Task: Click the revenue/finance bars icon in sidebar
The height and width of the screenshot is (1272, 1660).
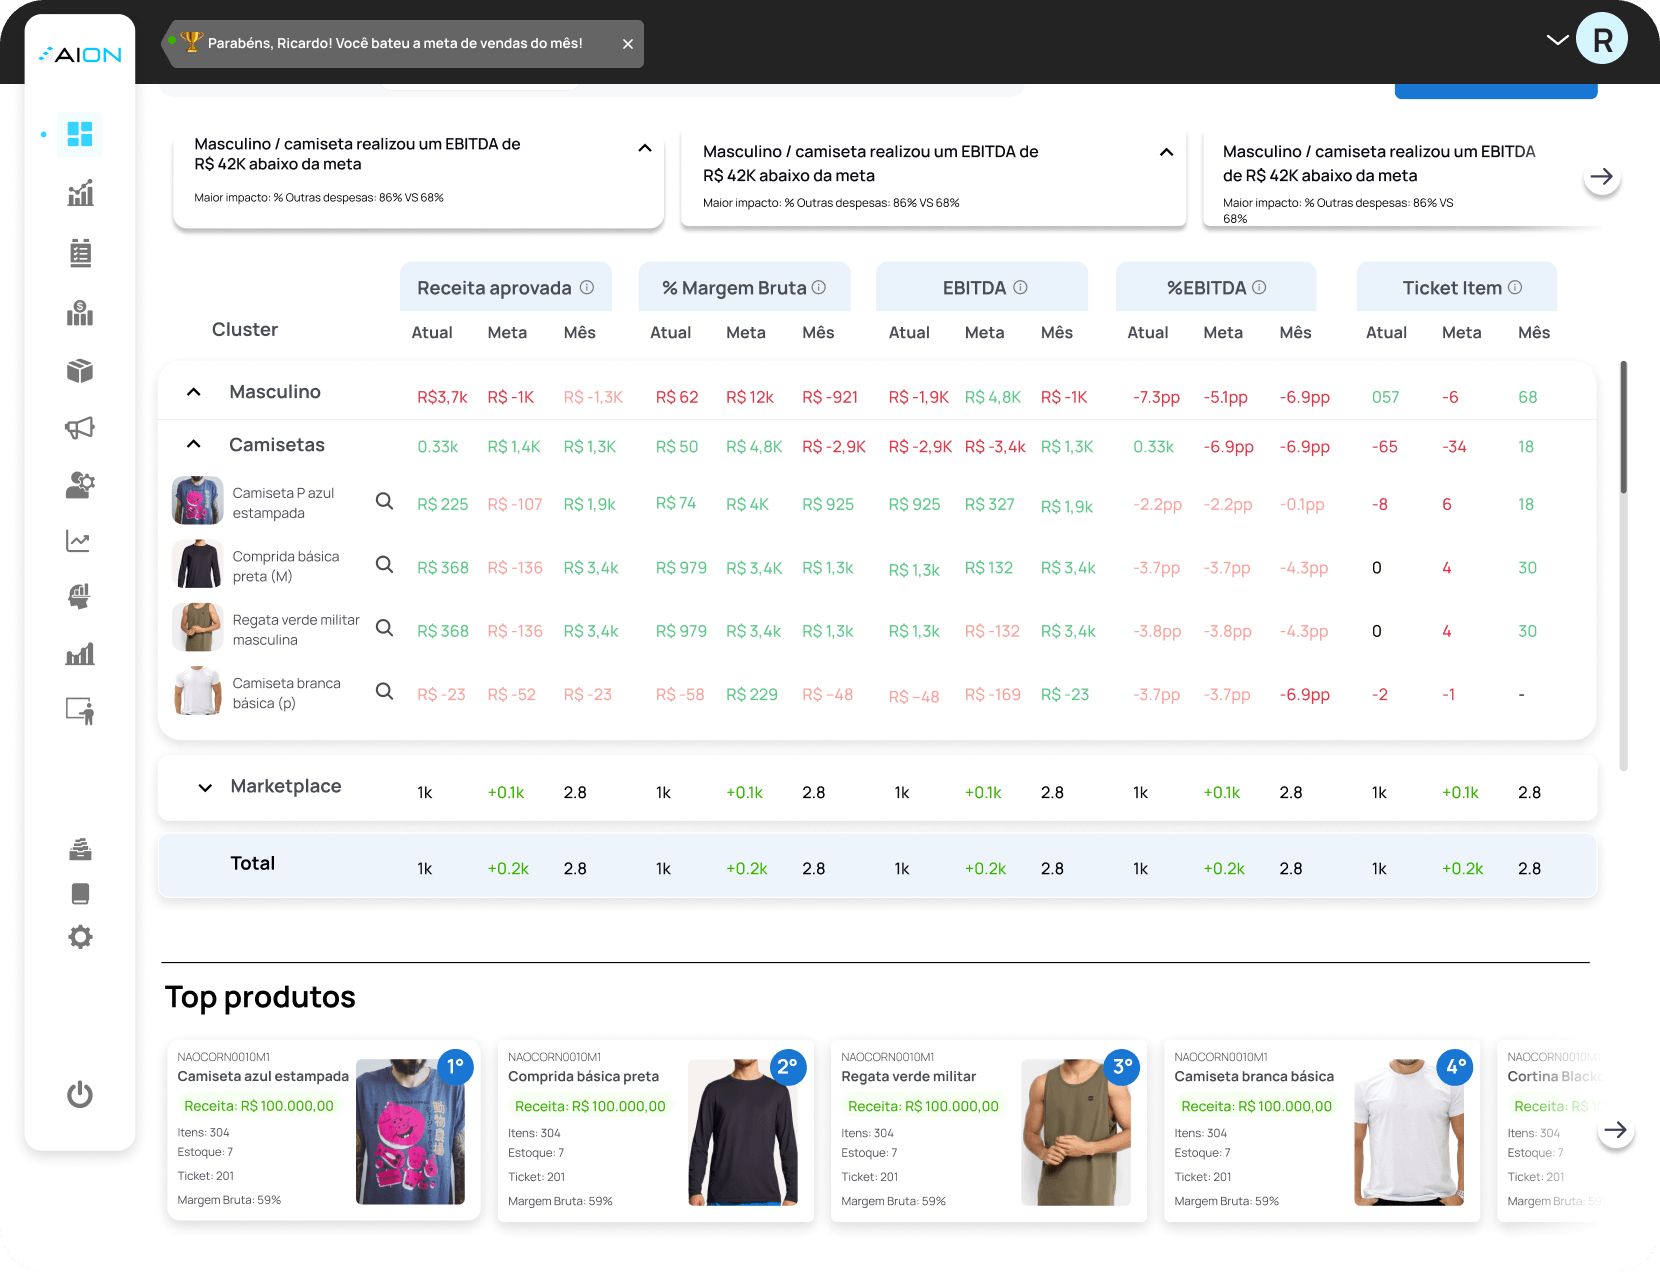Action: pyautogui.click(x=80, y=313)
